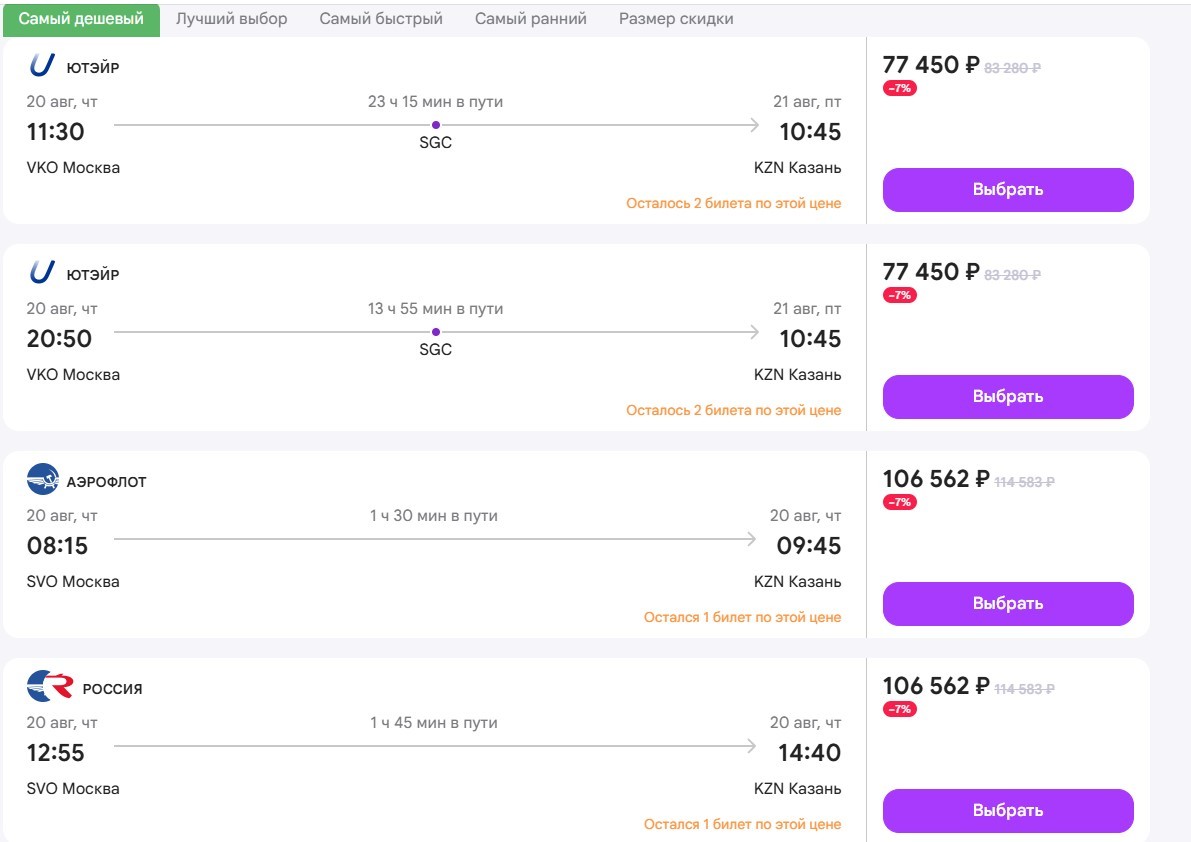This screenshot has width=1191, height=842.
Task: Click the UTair logo on first flight
Action: click(43, 65)
